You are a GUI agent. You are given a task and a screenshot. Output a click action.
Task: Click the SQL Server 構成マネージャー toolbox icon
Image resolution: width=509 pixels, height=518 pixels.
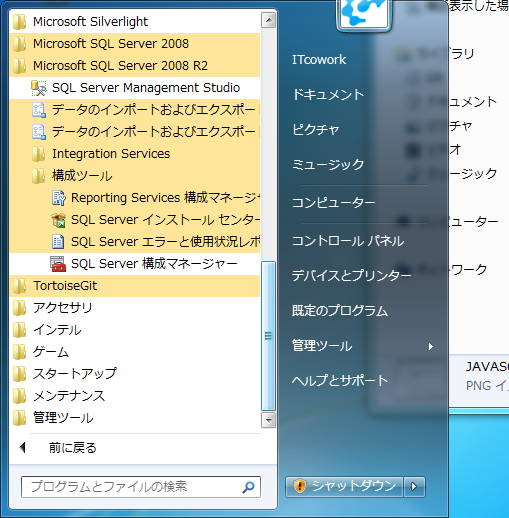click(x=58, y=264)
